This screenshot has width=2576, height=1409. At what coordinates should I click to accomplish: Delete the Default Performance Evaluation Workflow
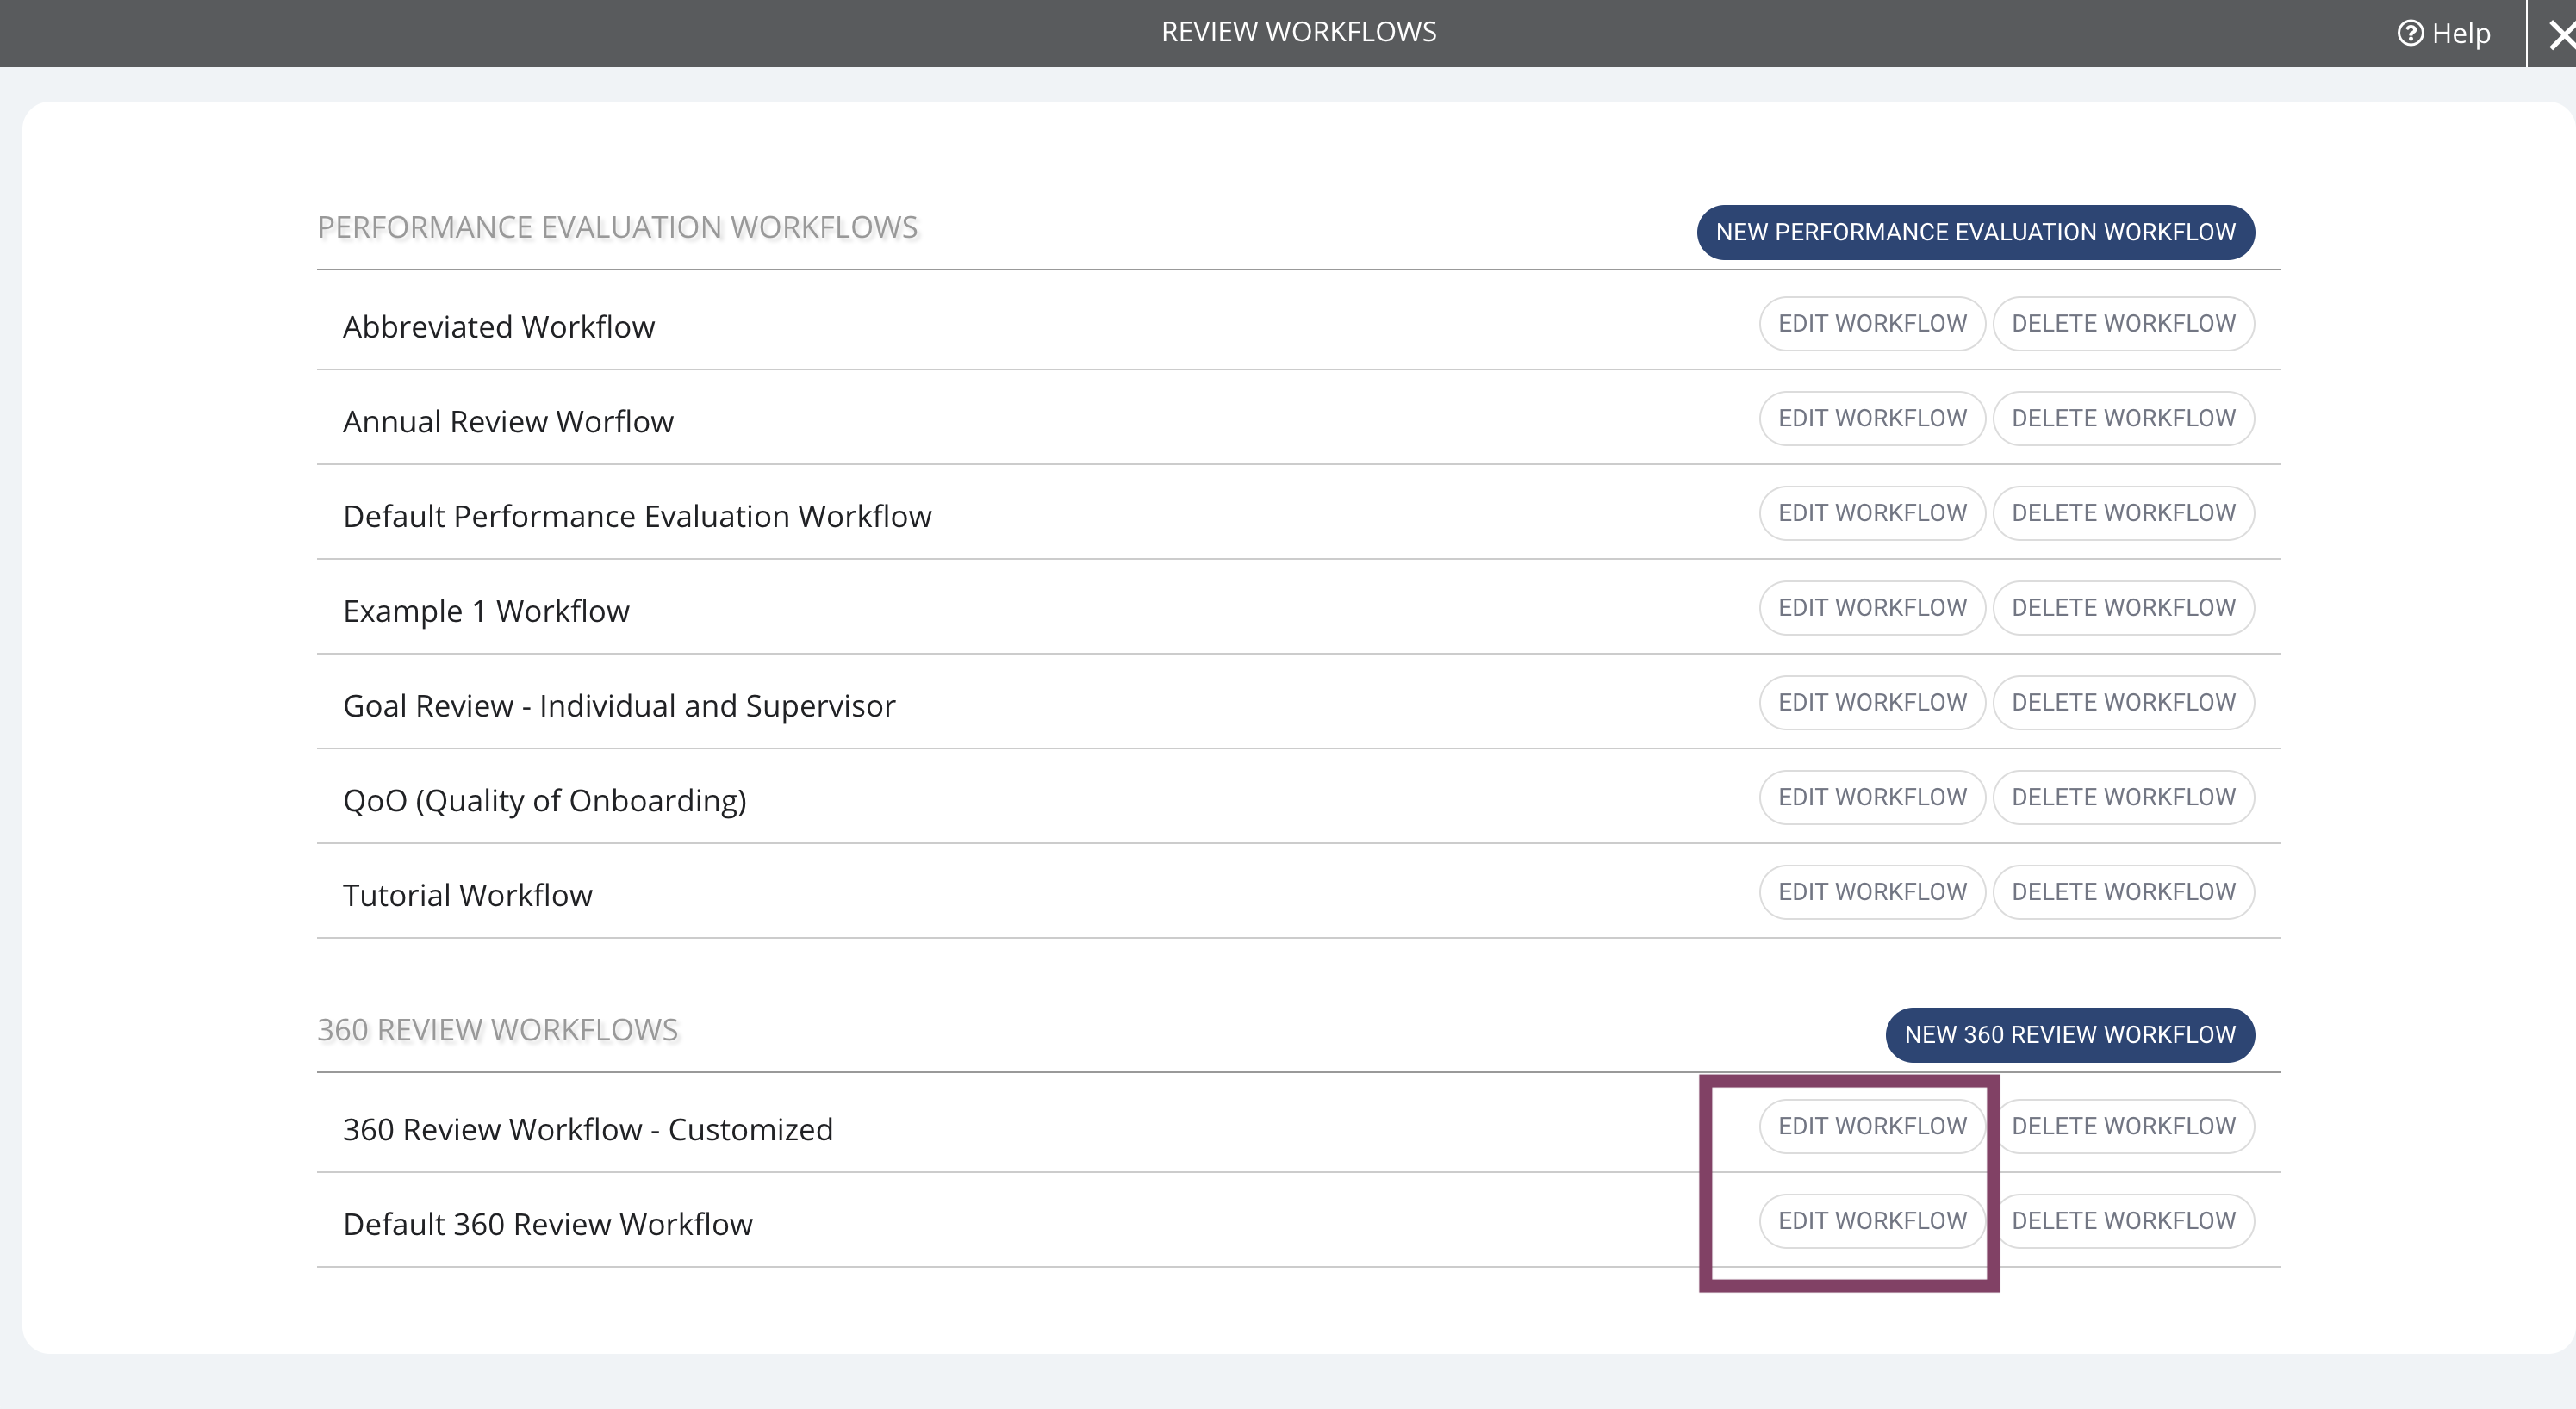(x=2123, y=513)
